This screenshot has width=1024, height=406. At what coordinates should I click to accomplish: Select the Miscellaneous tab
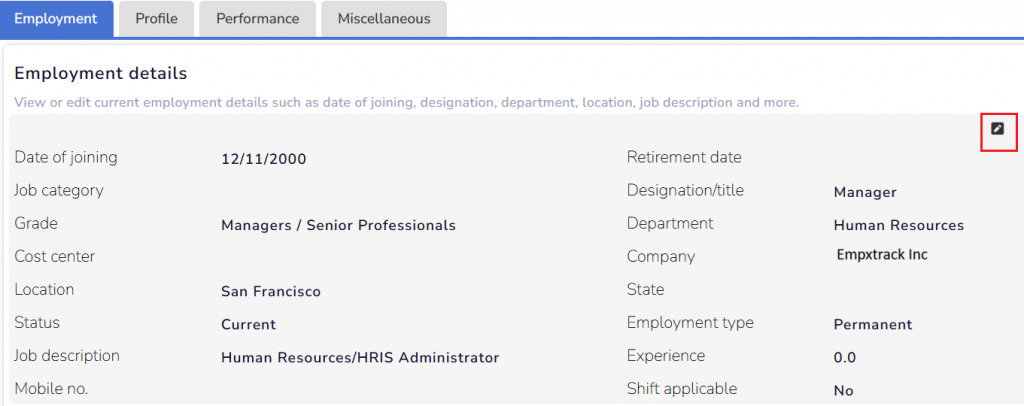click(384, 19)
